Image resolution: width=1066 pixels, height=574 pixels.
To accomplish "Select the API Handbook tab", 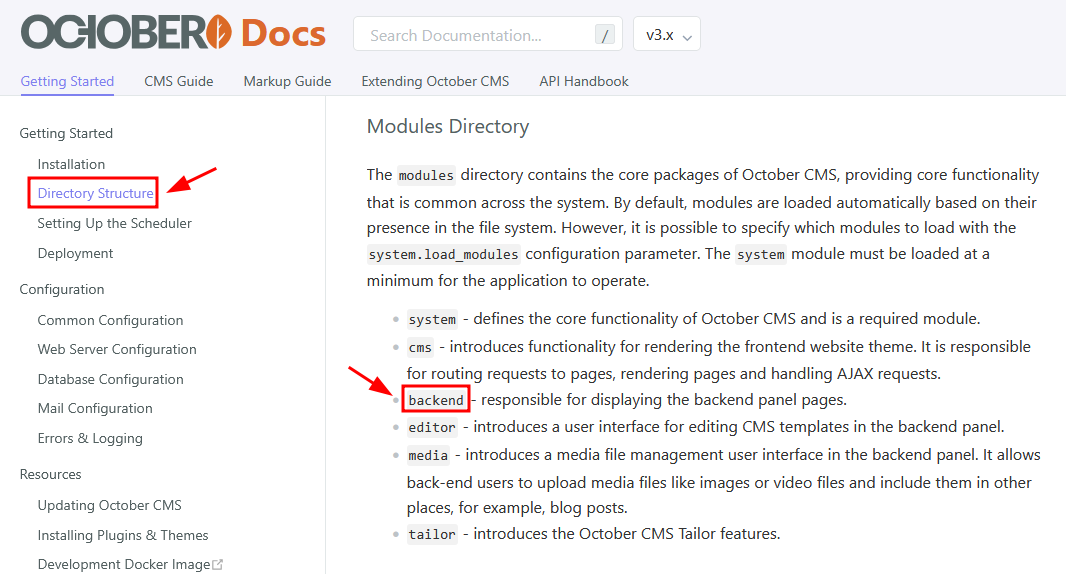I will point(584,81).
